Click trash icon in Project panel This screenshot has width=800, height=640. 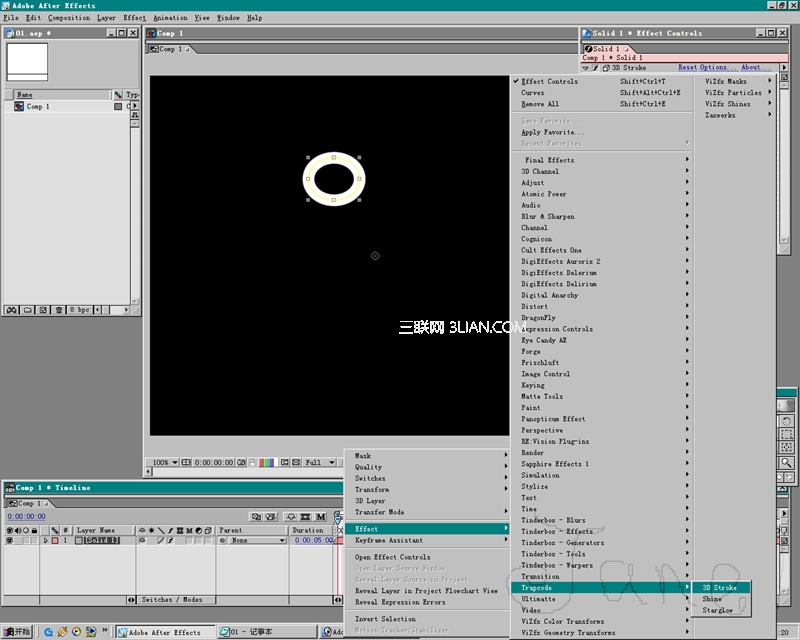point(60,310)
